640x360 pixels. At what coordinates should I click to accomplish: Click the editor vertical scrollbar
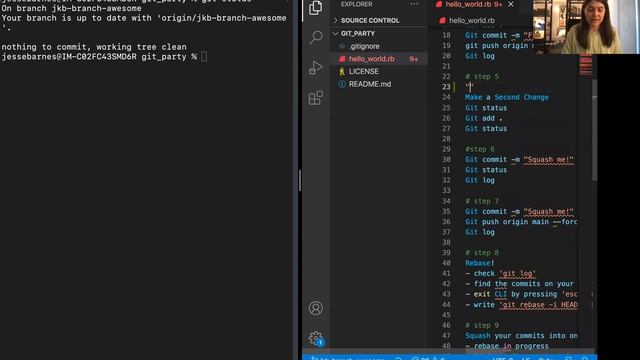[x=595, y=131]
